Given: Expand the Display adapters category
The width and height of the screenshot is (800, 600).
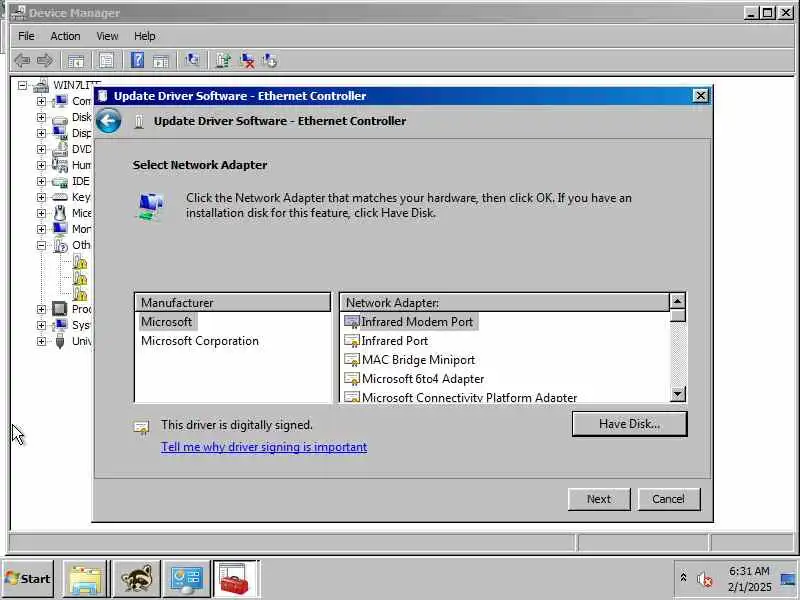Looking at the screenshot, I should 41,133.
